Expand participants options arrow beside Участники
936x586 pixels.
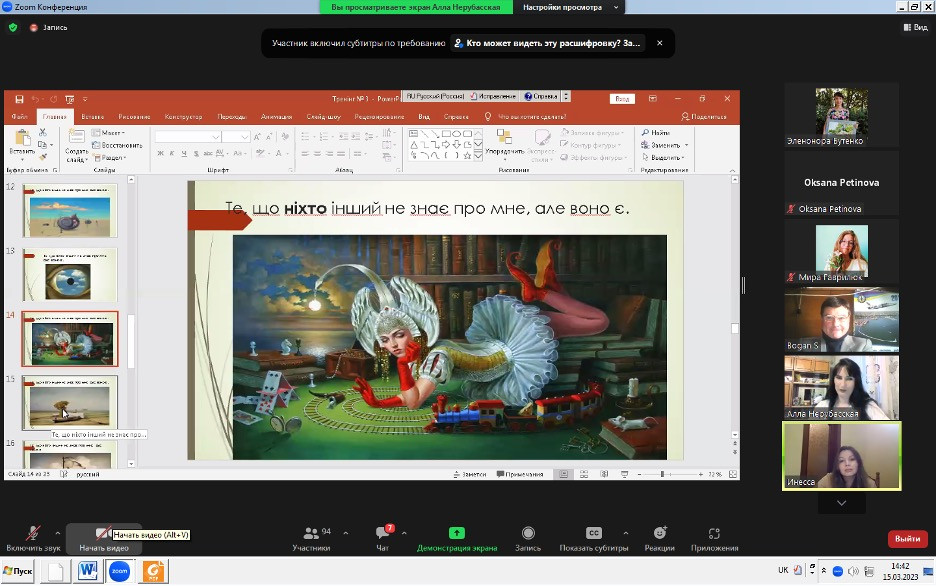346,533
